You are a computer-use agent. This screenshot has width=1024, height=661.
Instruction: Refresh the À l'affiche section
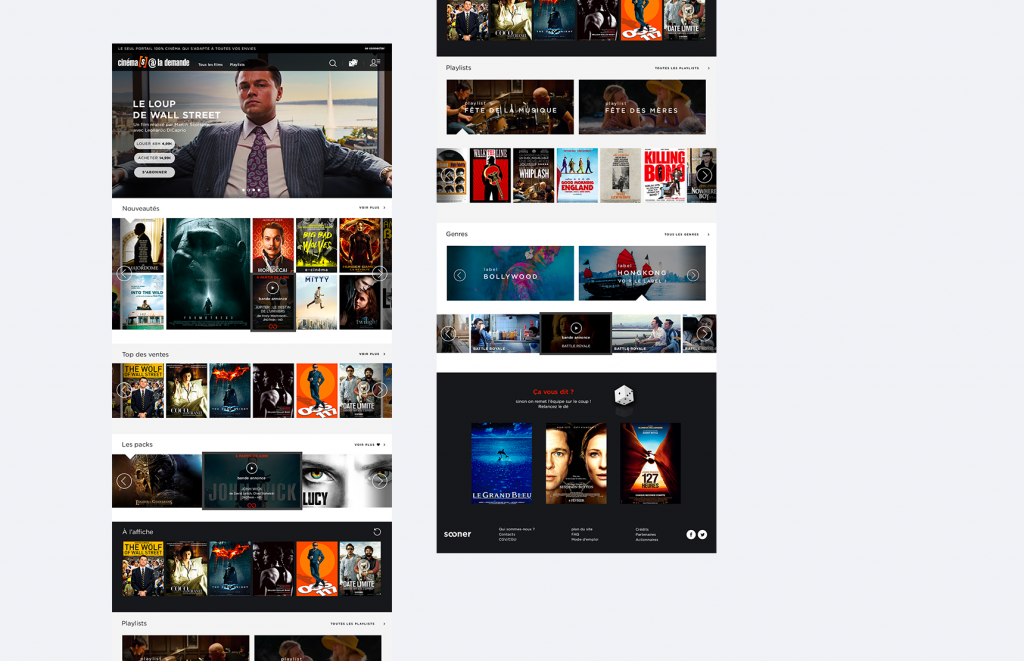[x=377, y=532]
